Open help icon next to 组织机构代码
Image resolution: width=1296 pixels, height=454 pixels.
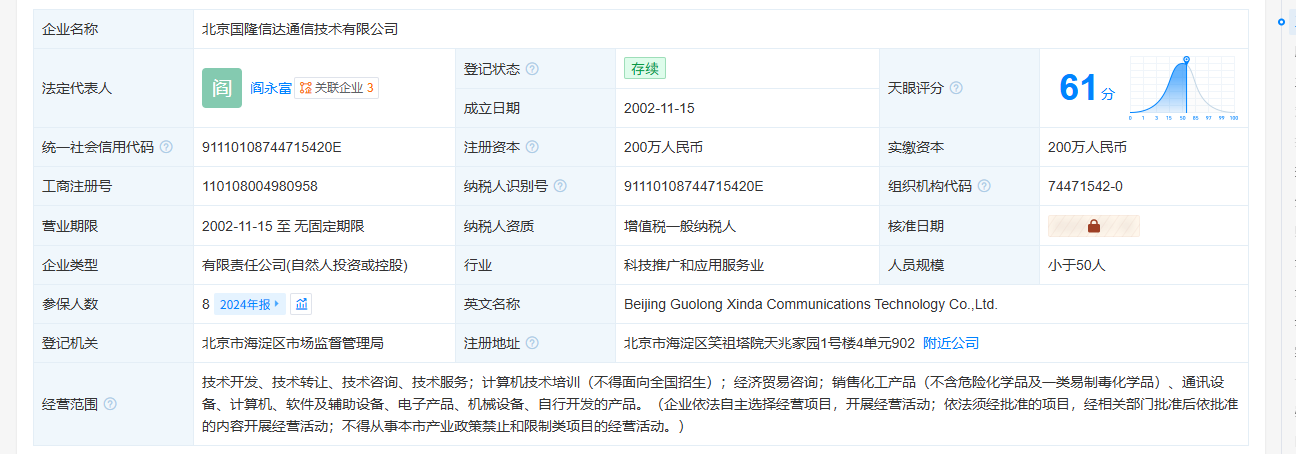984,186
